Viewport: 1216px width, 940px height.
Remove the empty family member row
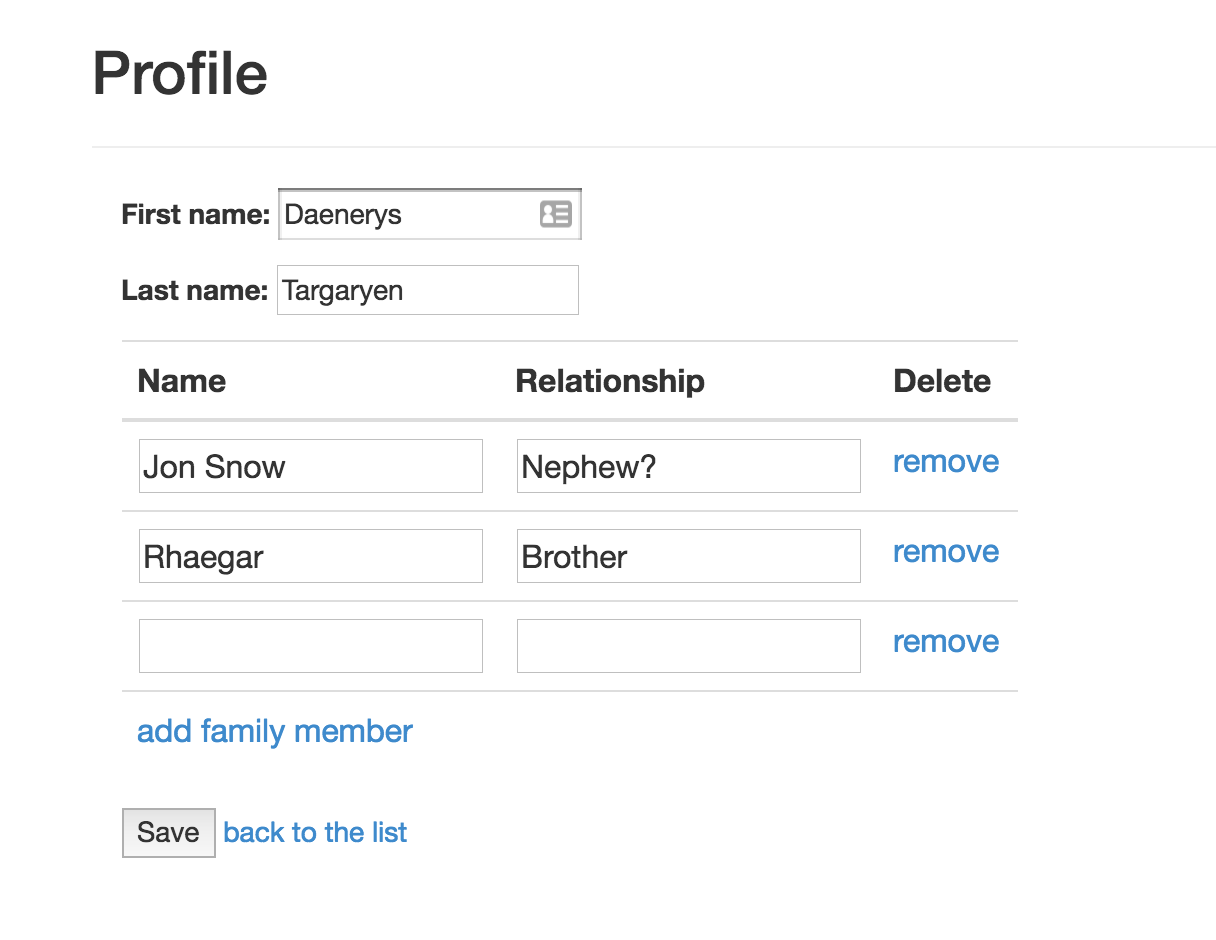(945, 642)
